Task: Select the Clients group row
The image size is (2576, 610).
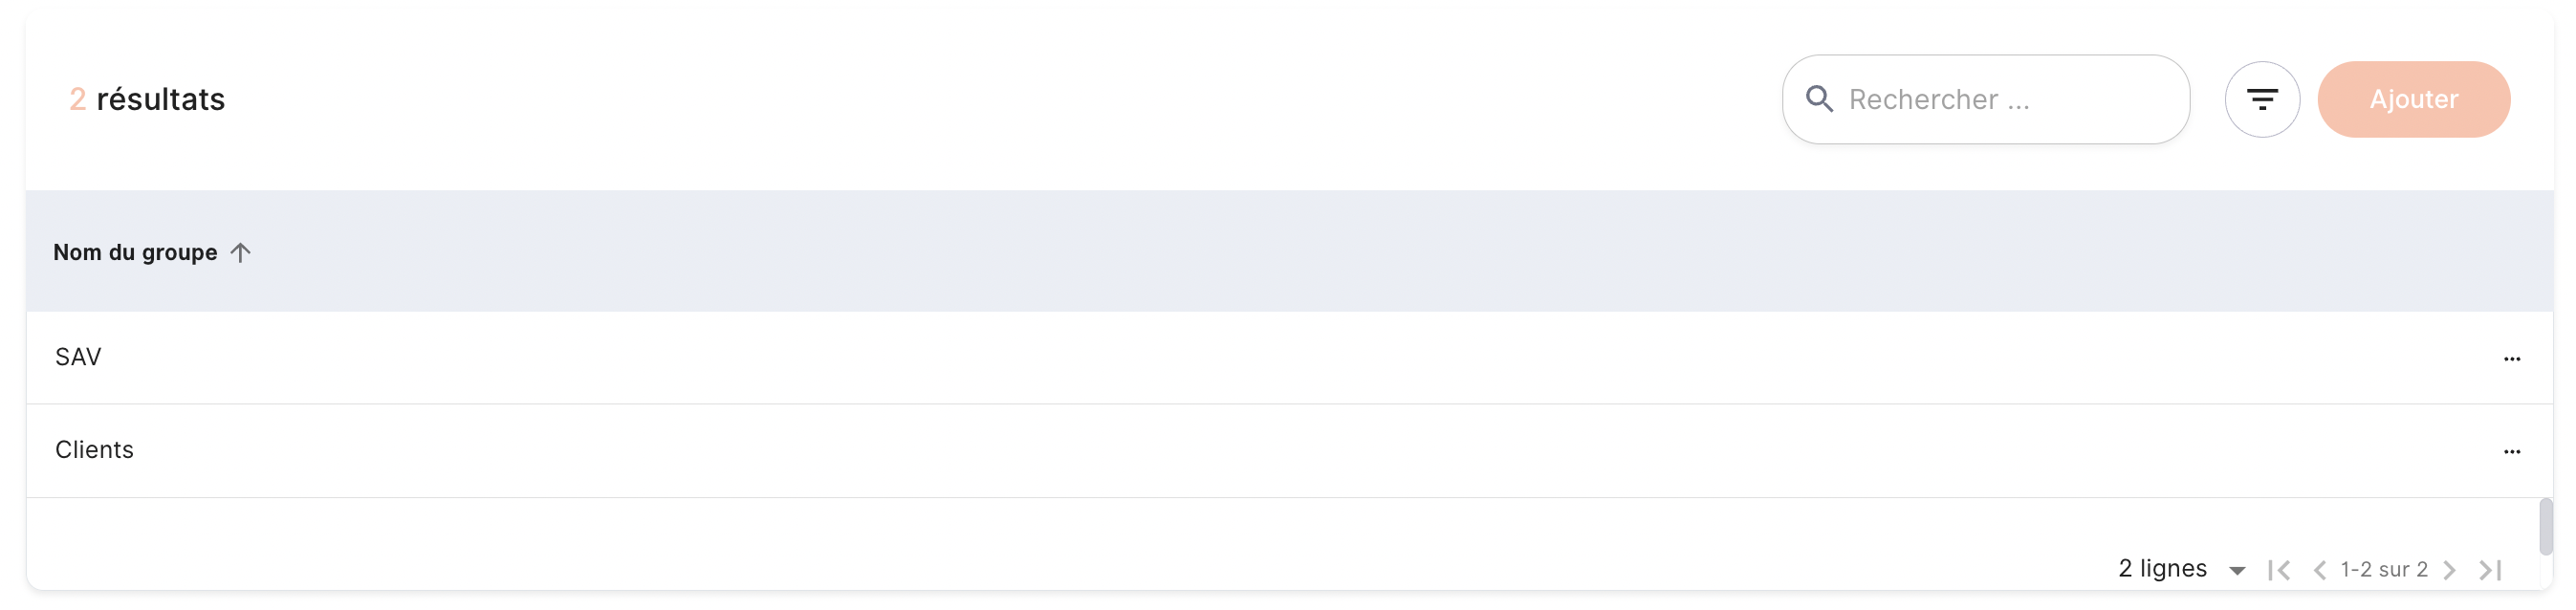Action: 1289,451
